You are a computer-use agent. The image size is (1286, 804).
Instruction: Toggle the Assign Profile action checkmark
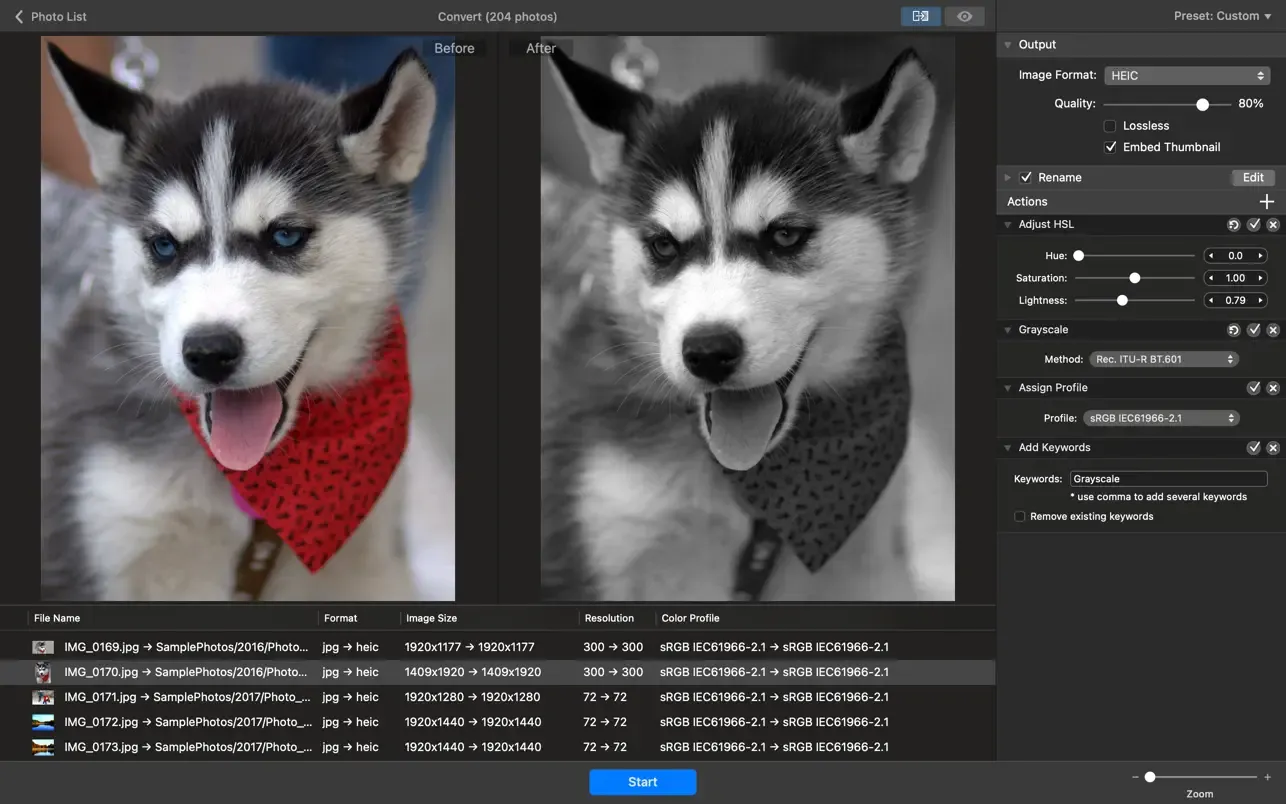pyautogui.click(x=1254, y=388)
